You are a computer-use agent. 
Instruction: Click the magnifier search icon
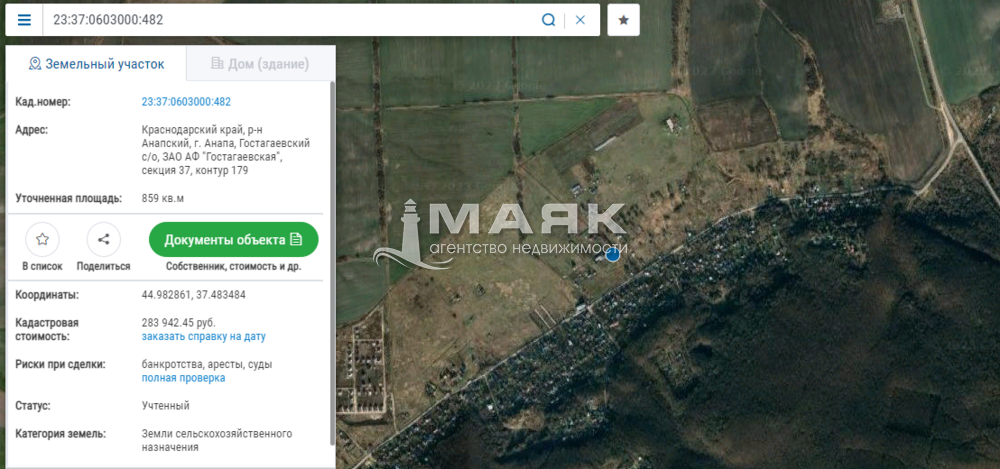point(548,20)
